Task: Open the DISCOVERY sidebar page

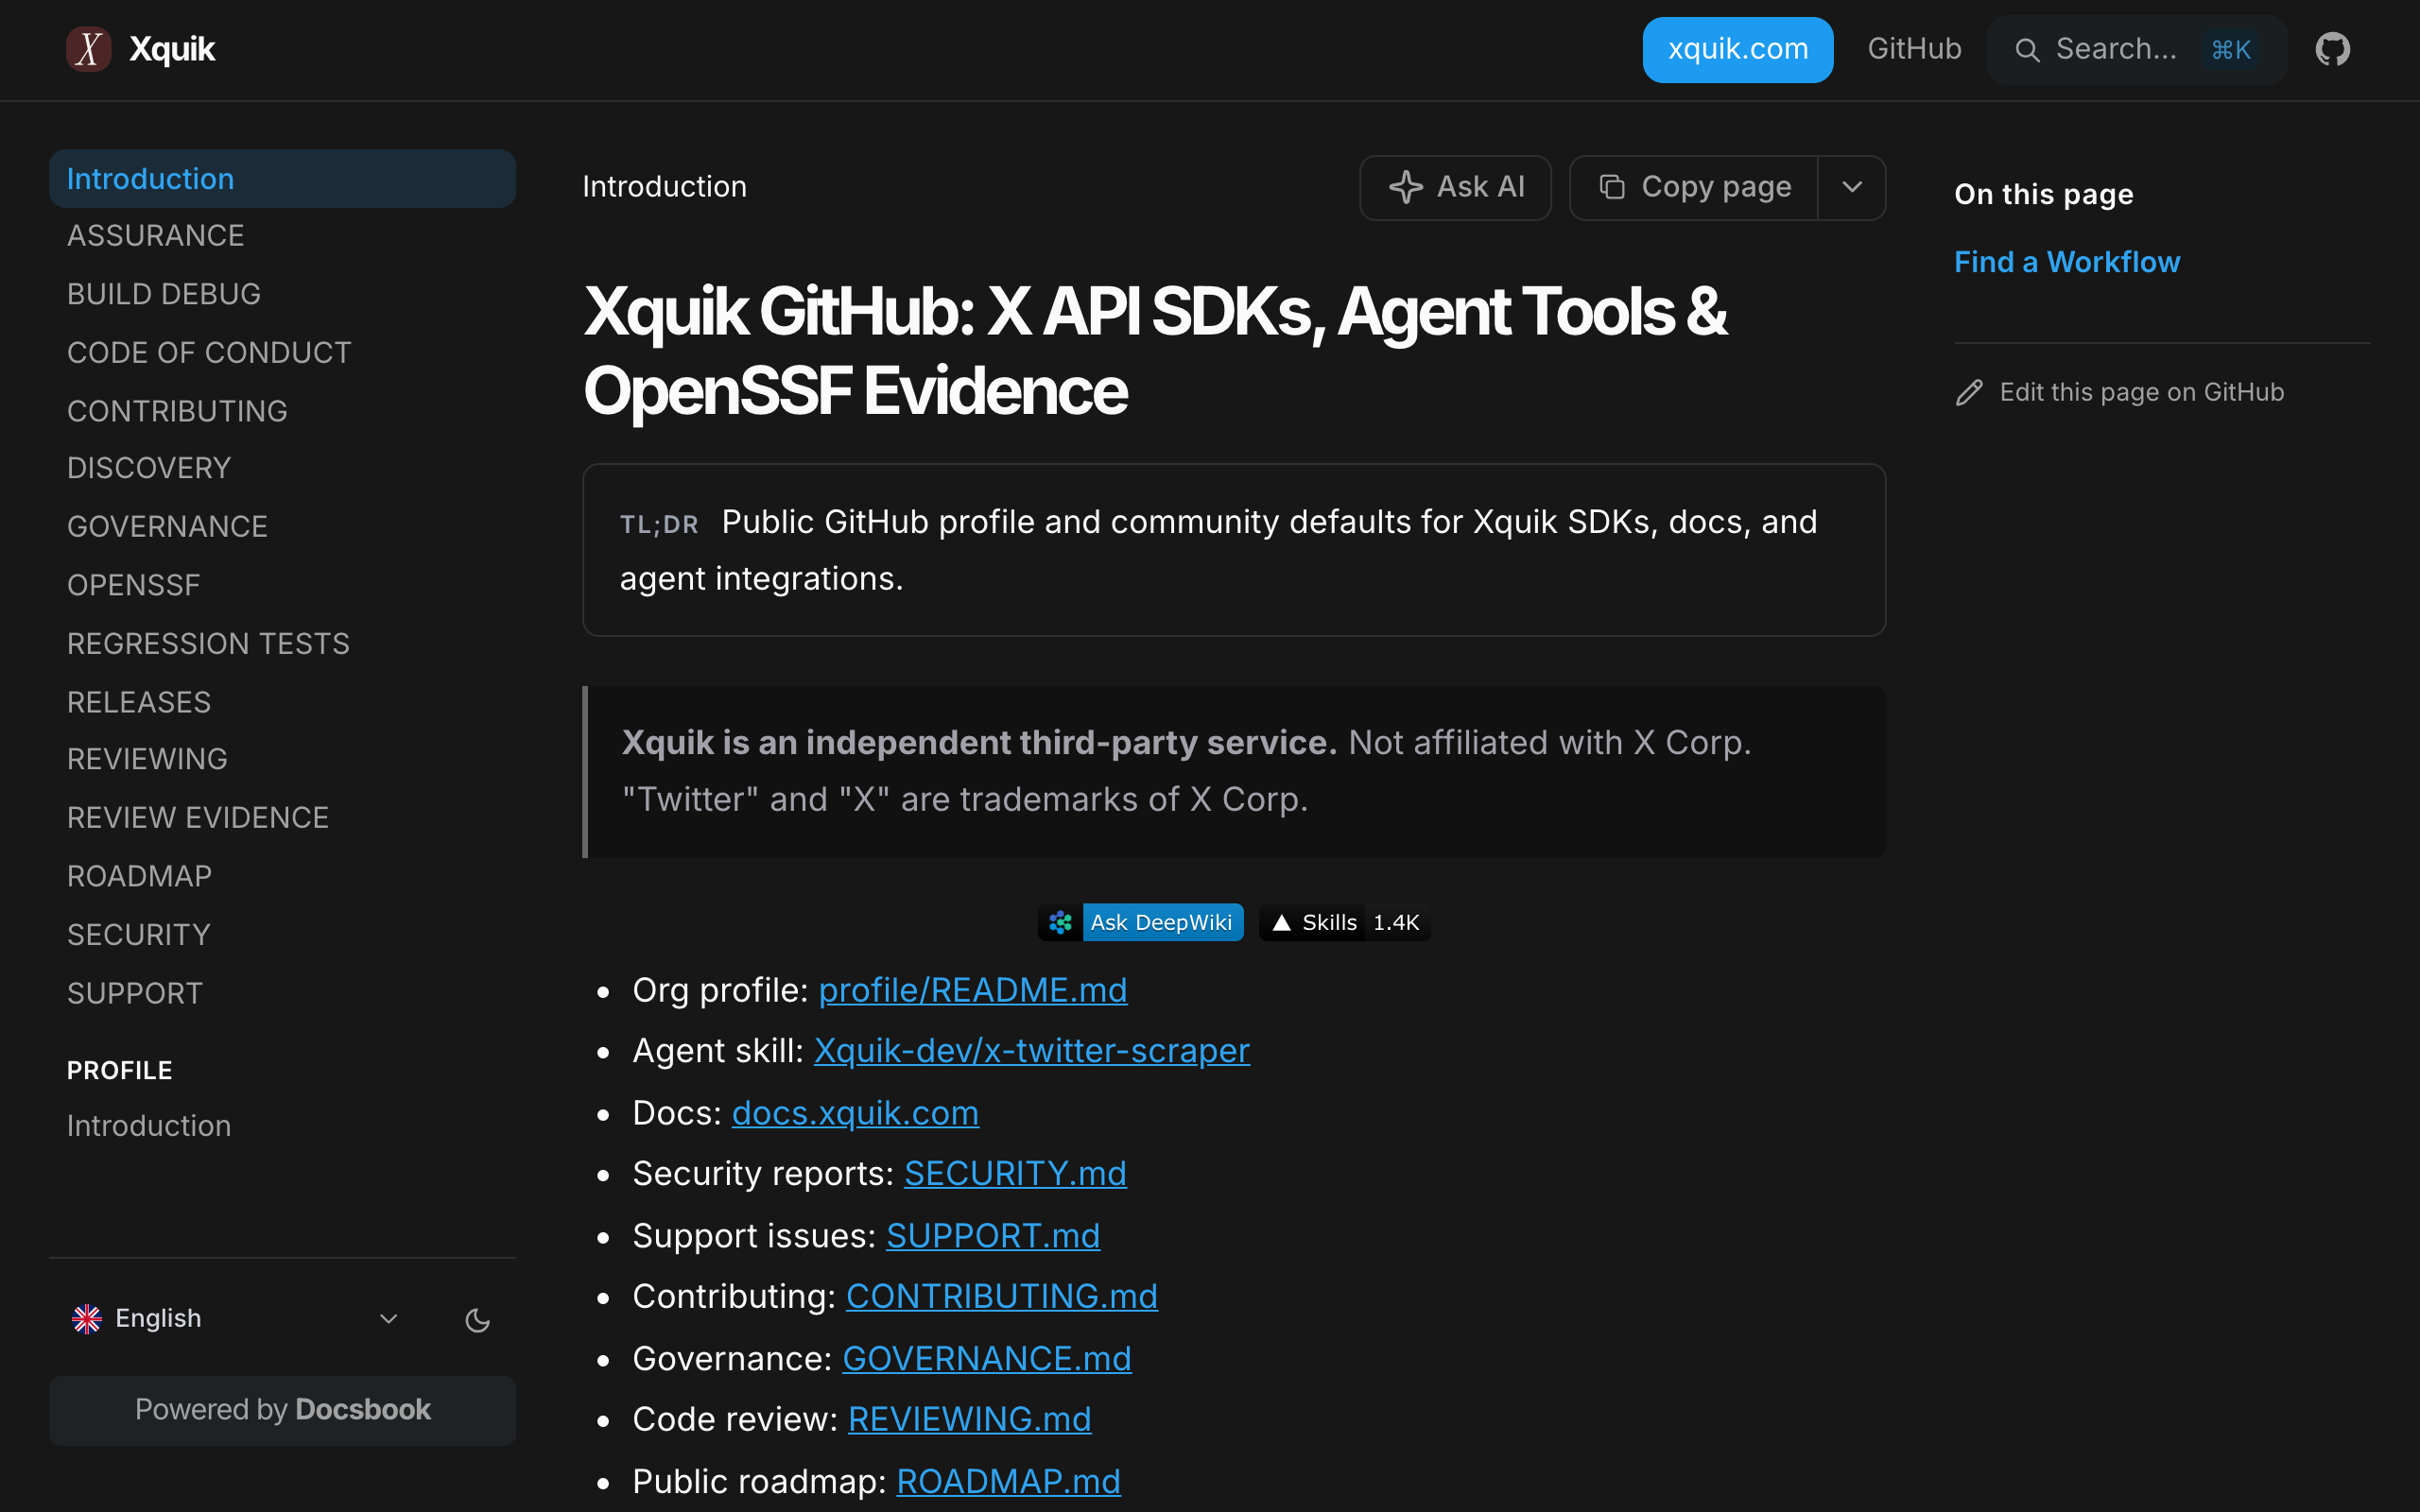Action: click(x=149, y=468)
